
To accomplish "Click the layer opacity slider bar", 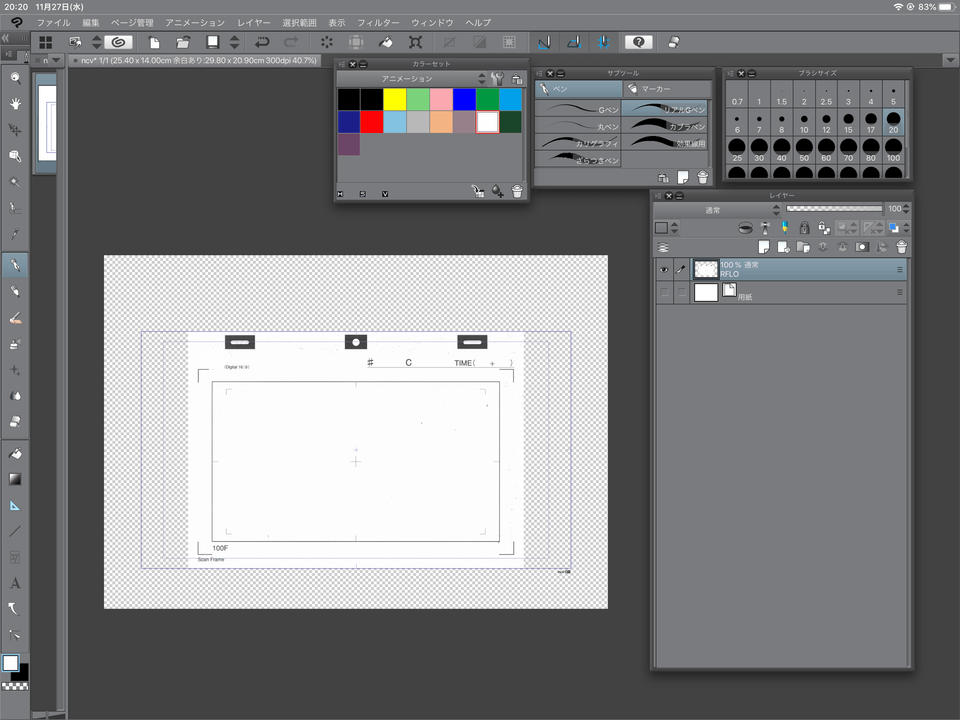I will tap(834, 209).
